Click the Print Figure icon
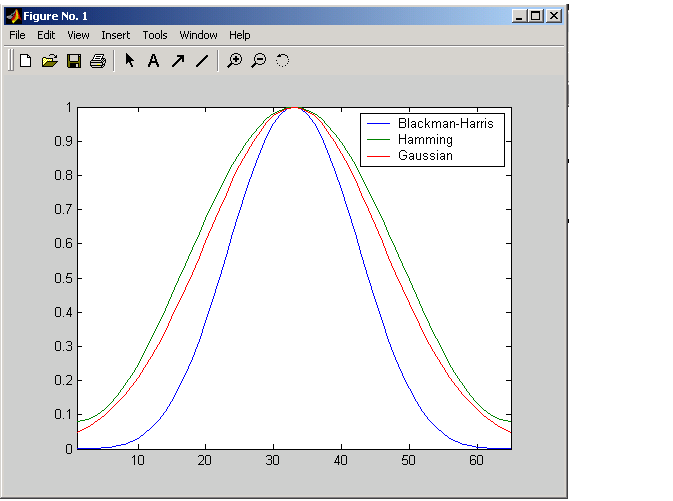 pyautogui.click(x=97, y=61)
